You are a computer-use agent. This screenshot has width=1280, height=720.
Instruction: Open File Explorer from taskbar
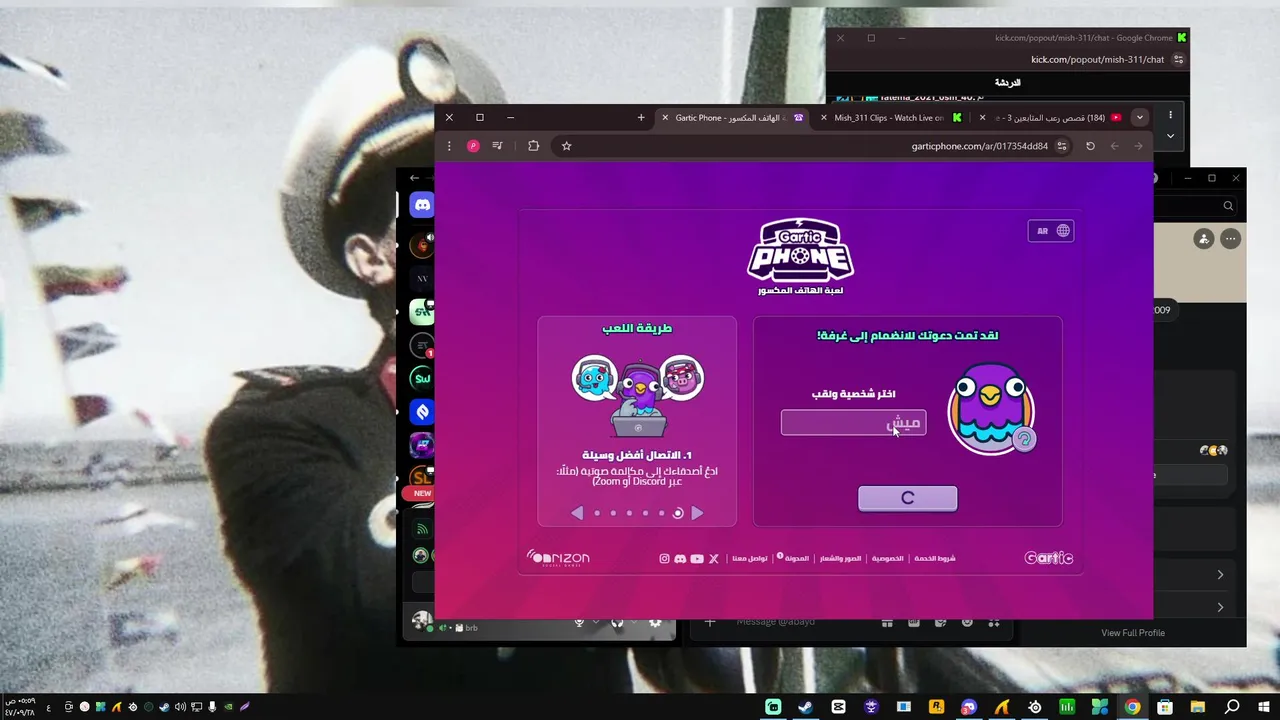point(1197,707)
